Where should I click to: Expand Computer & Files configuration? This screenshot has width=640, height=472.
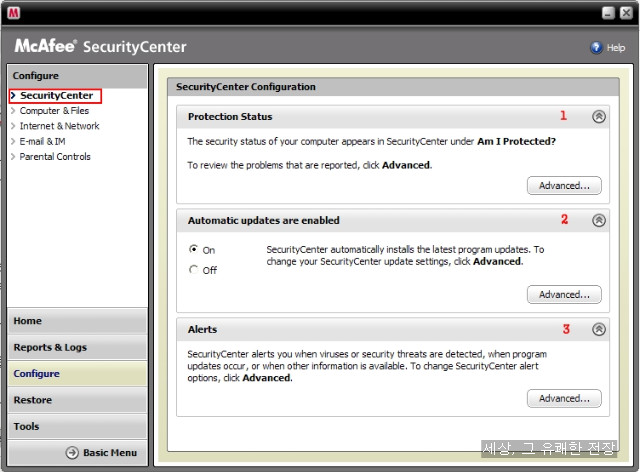[x=54, y=111]
